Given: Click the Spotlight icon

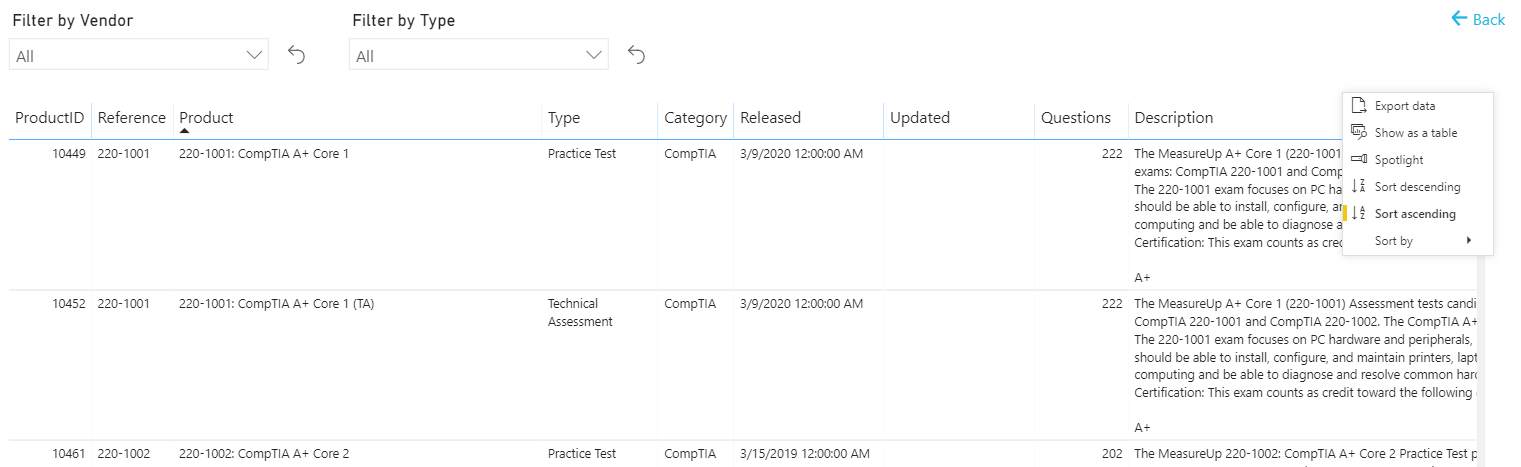Looking at the screenshot, I should [x=1358, y=159].
